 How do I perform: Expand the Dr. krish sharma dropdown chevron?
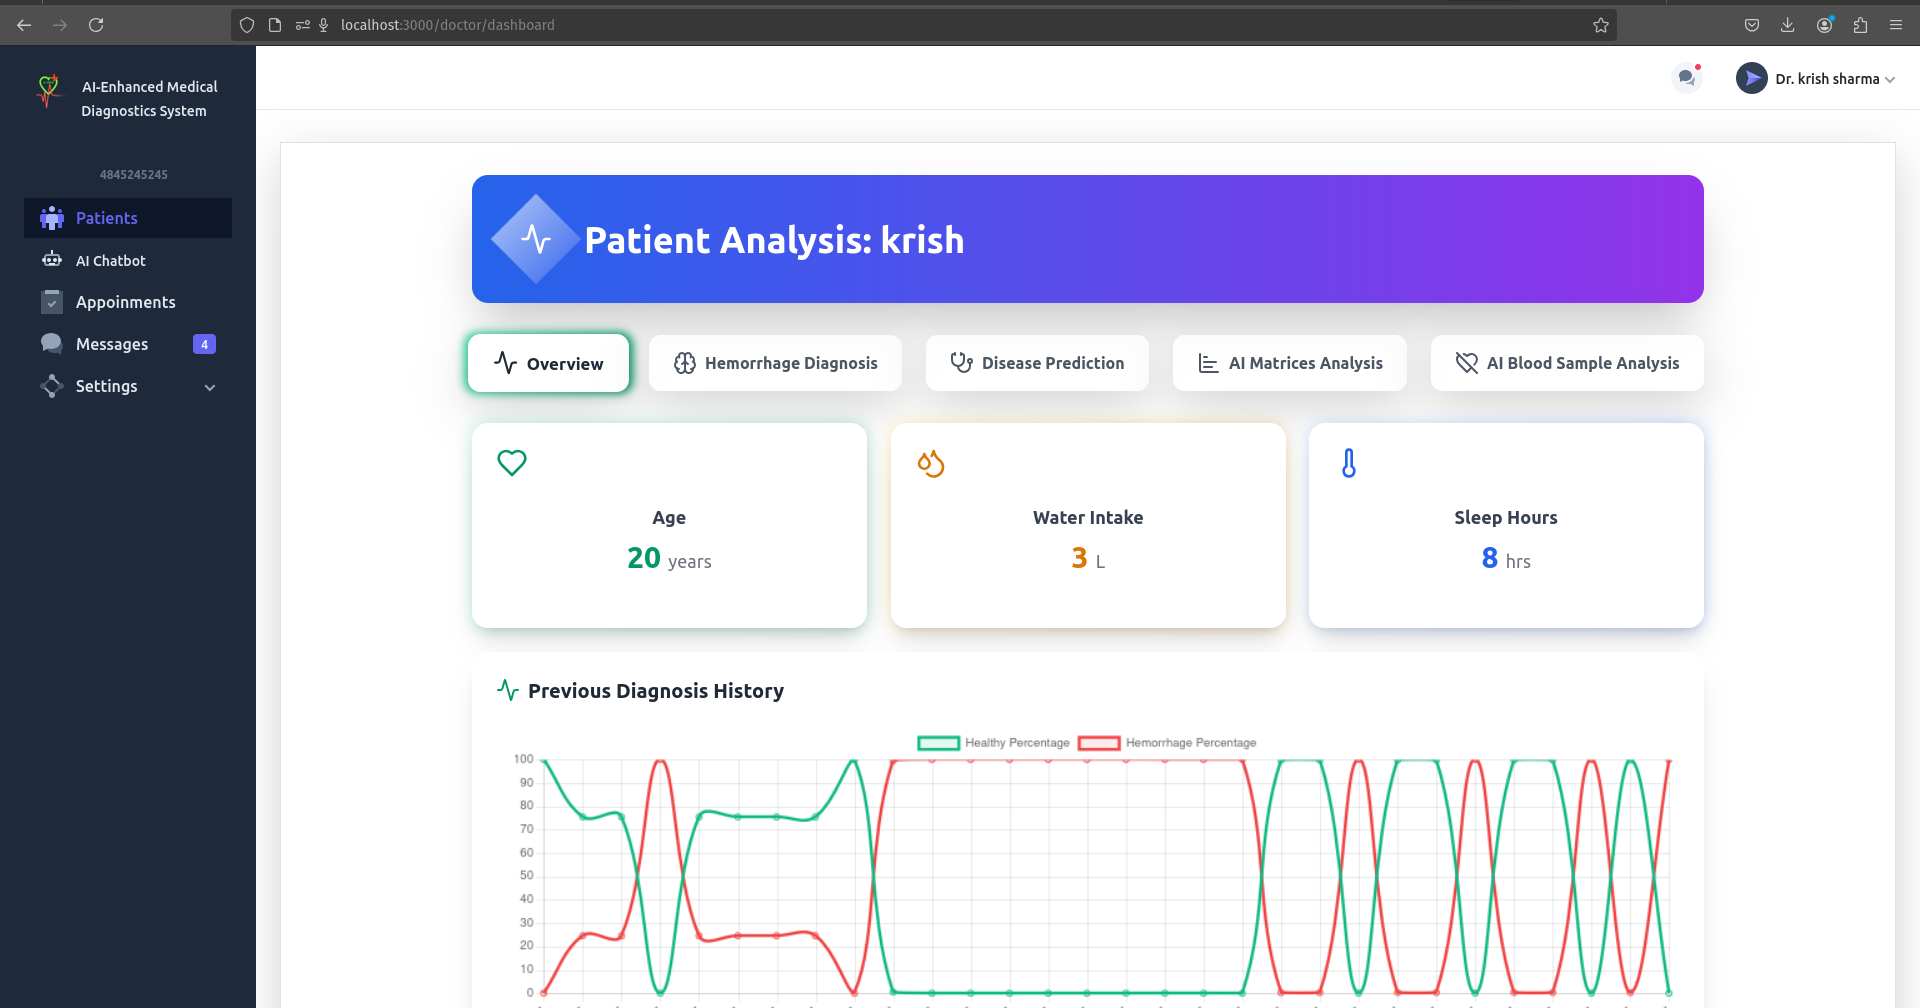[1890, 80]
